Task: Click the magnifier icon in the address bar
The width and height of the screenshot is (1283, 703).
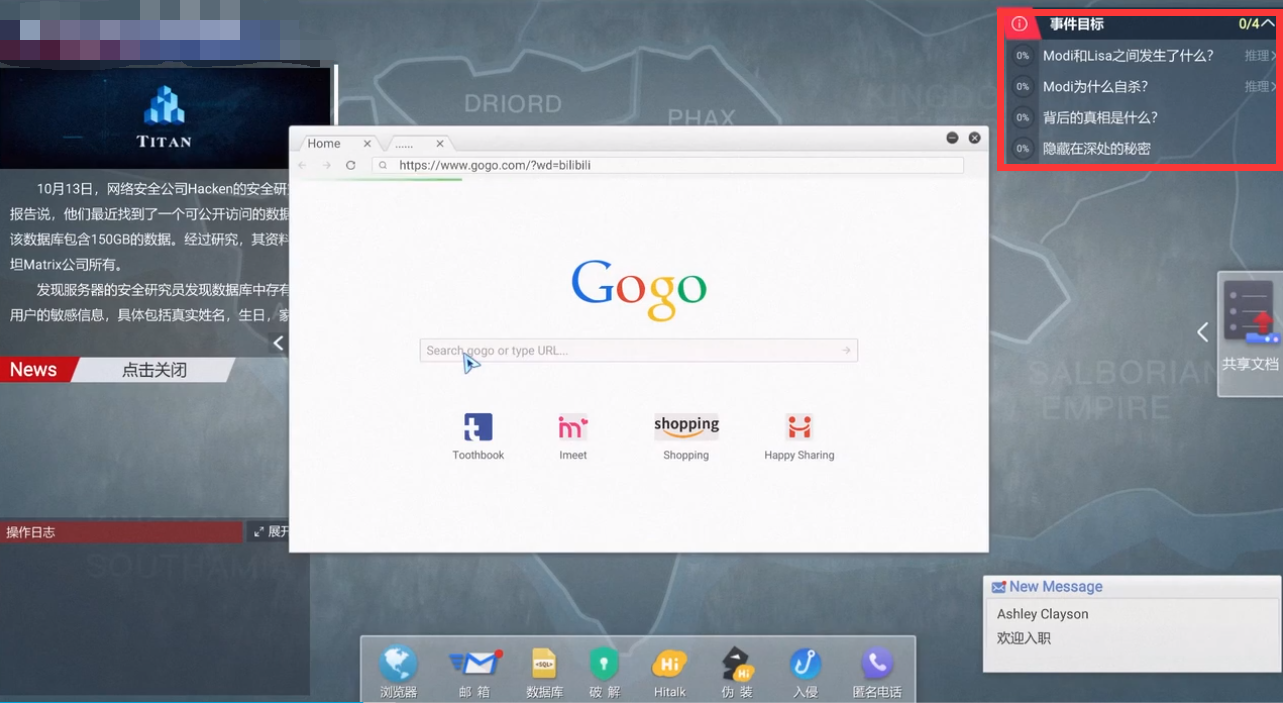Action: tap(383, 166)
